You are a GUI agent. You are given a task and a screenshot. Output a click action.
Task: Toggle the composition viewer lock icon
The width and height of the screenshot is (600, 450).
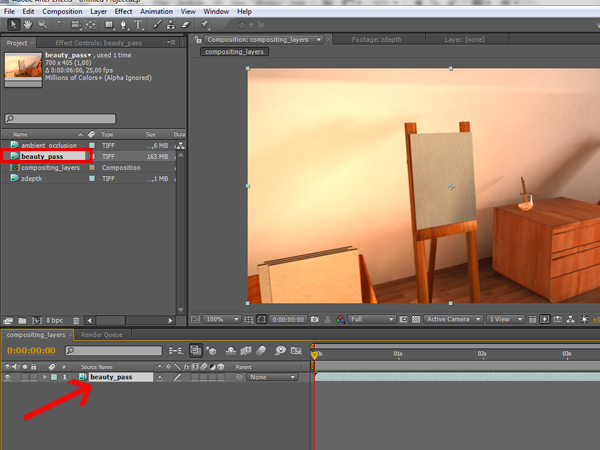(198, 39)
